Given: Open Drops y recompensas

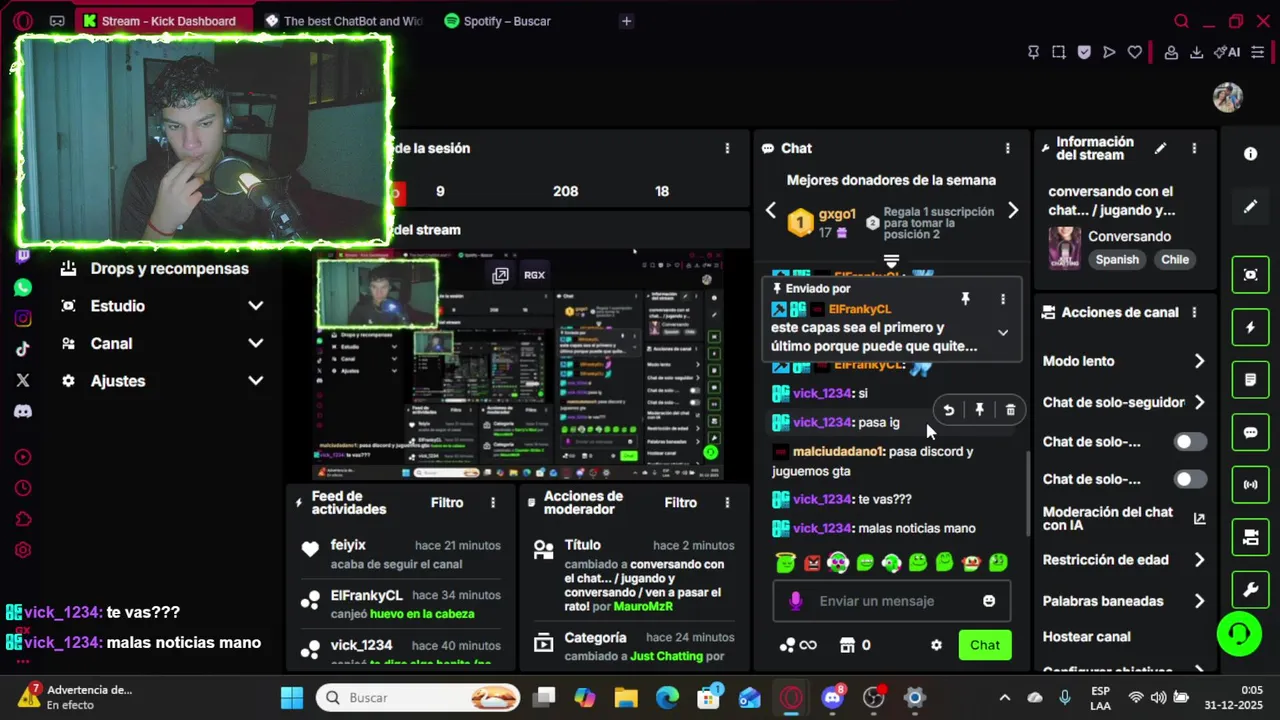Looking at the screenshot, I should [155, 268].
